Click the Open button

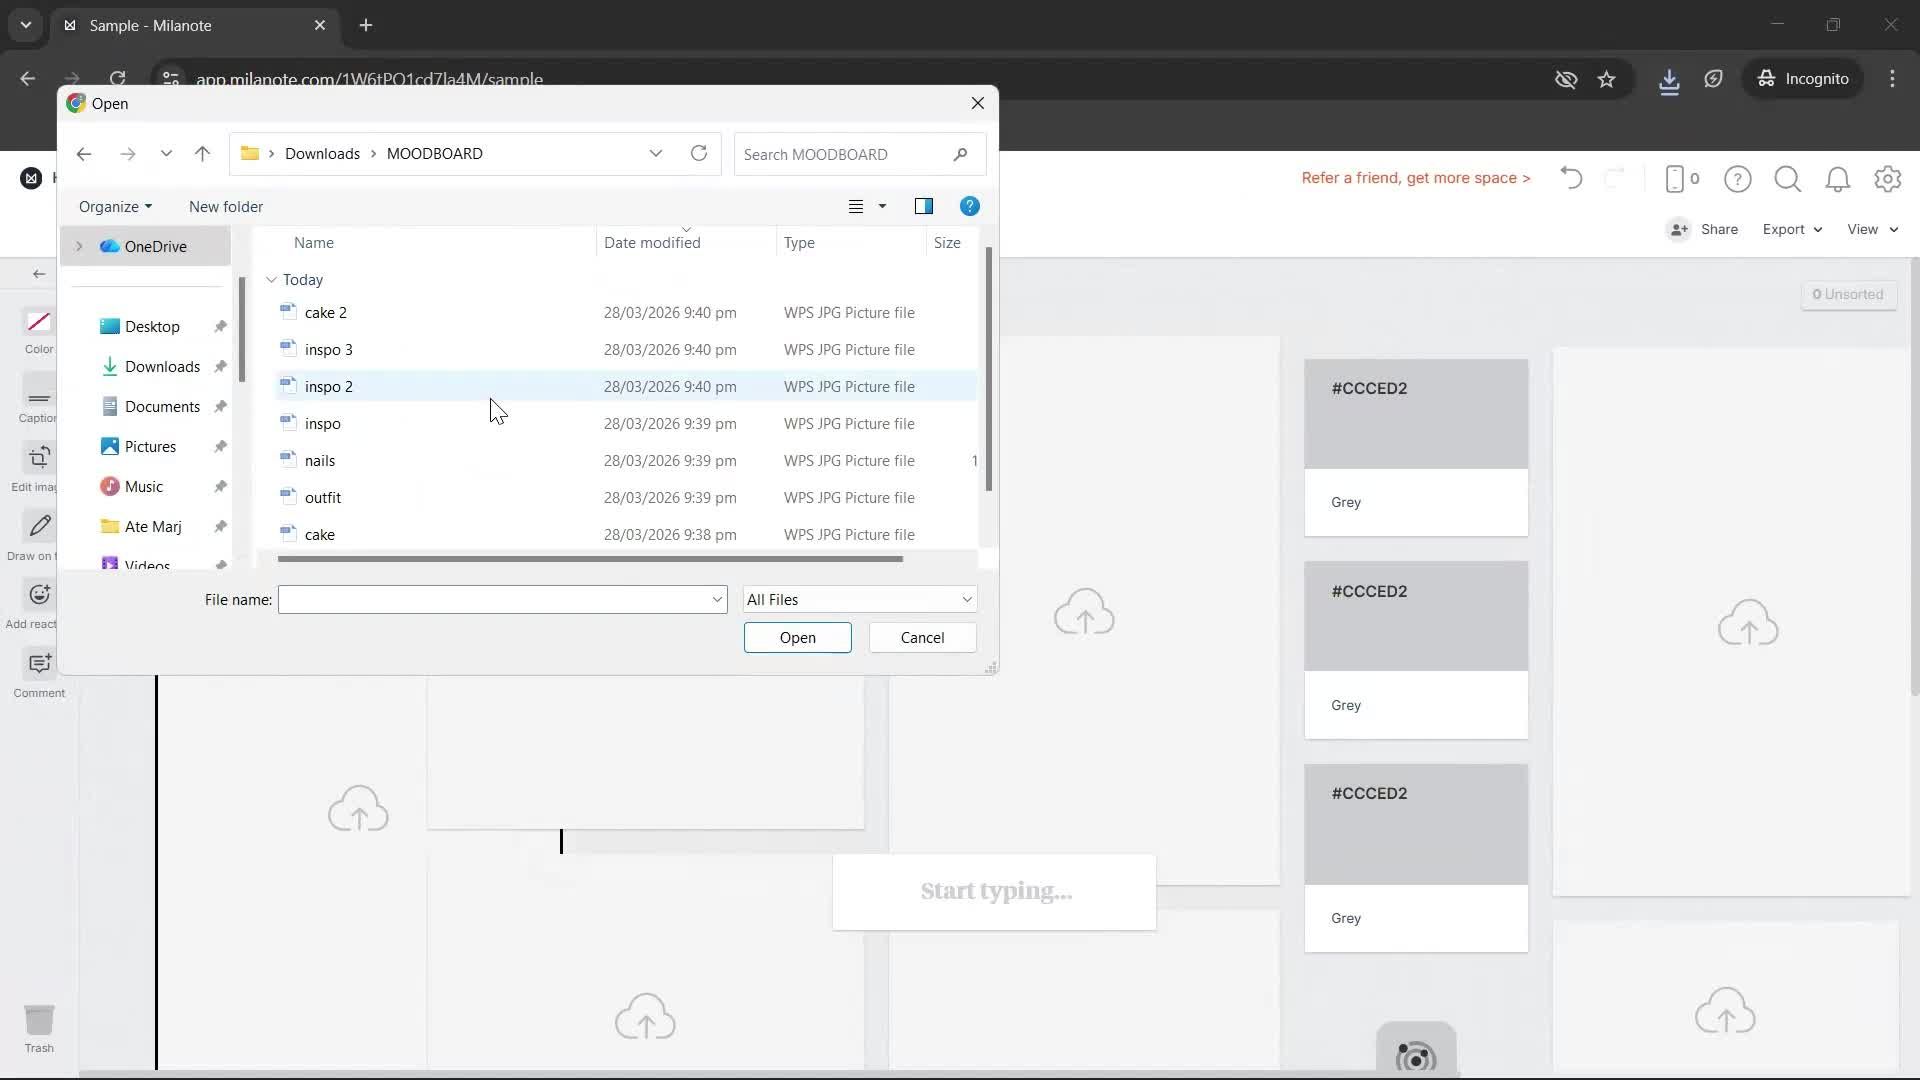point(797,637)
